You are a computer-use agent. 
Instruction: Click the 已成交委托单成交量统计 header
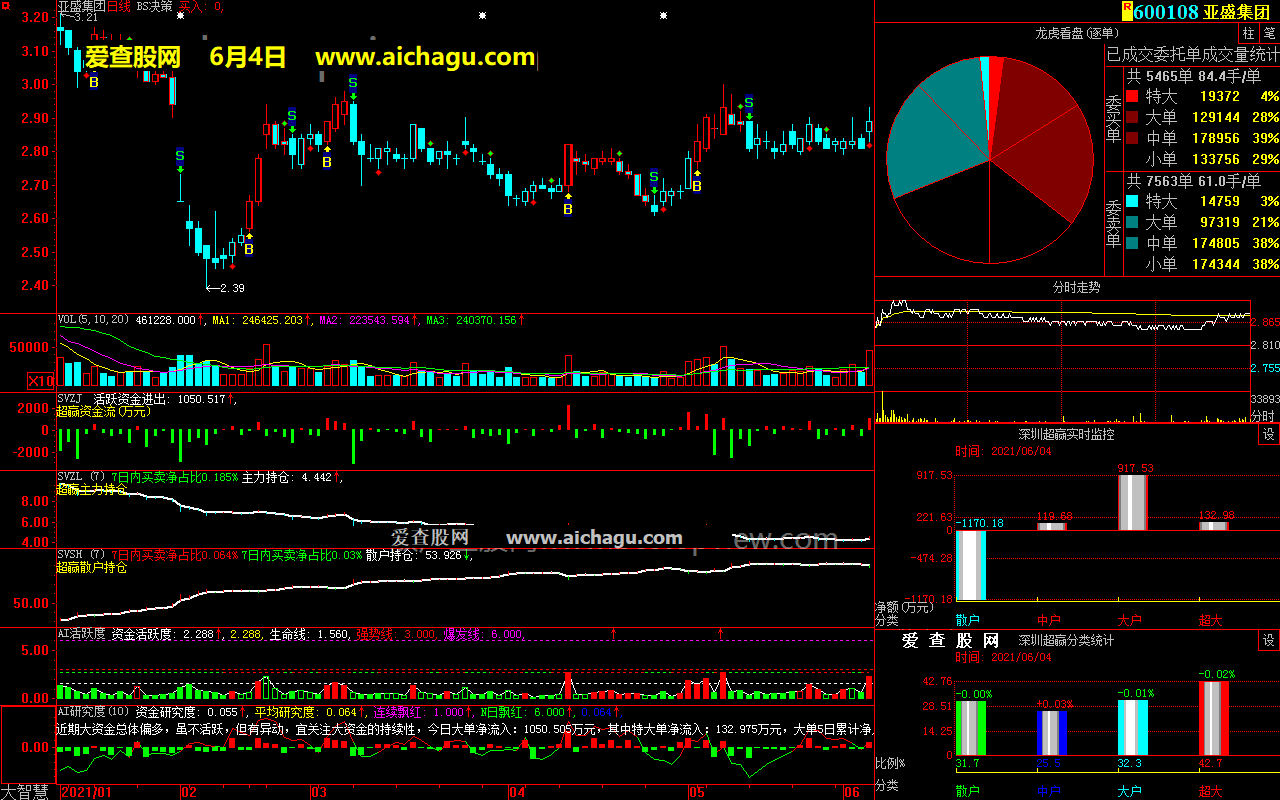coord(1192,54)
